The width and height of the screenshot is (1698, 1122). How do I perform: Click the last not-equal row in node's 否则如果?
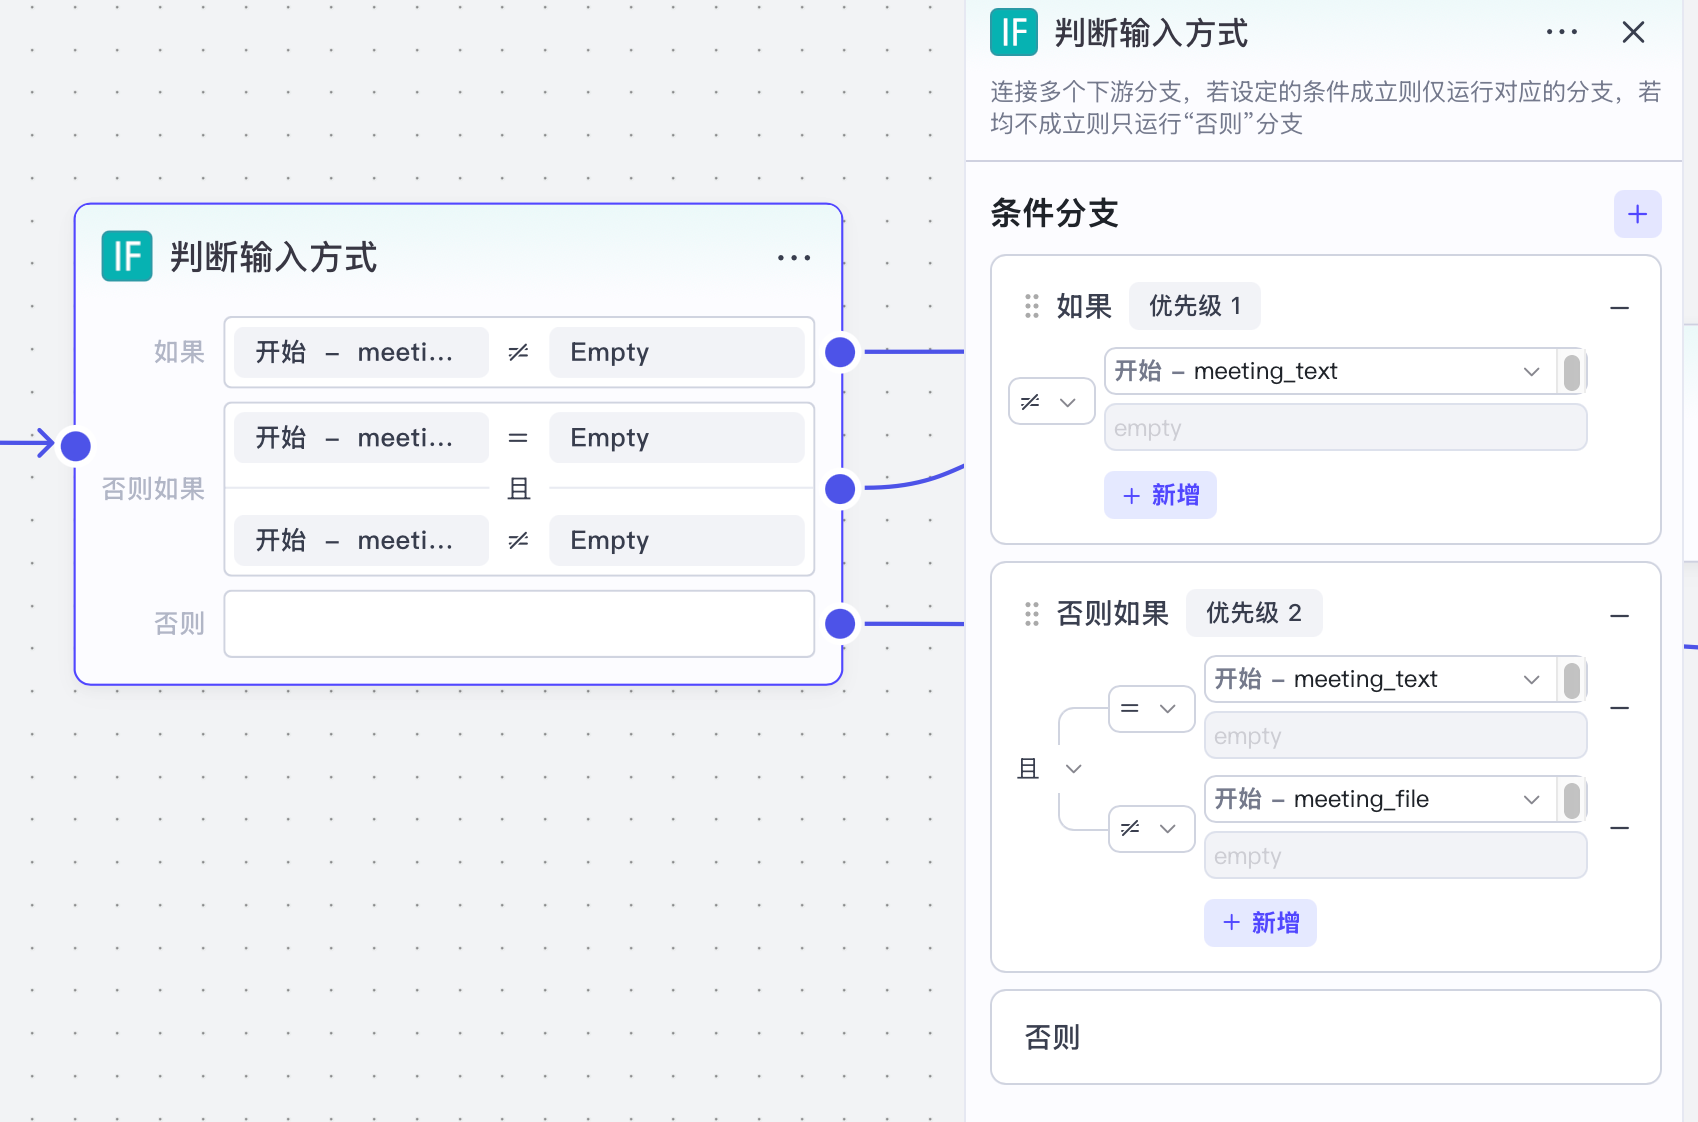(x=519, y=540)
